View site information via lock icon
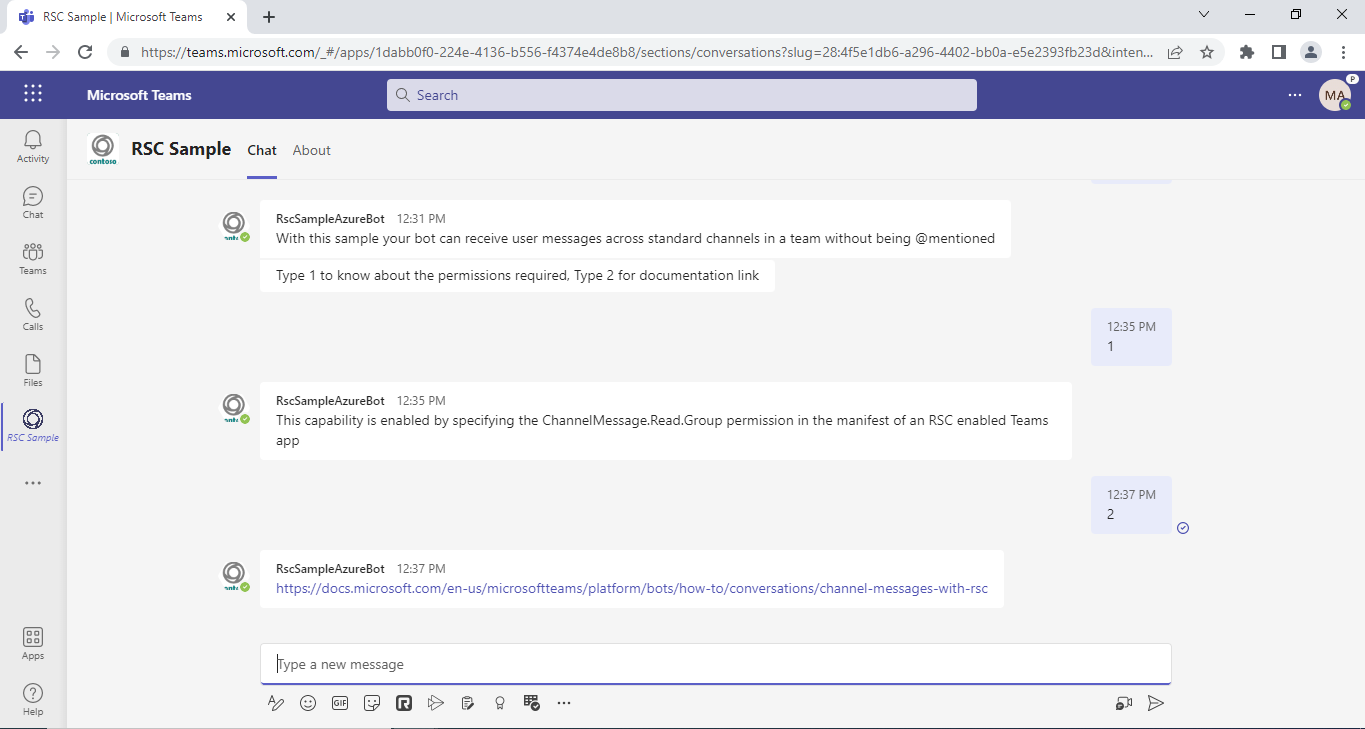Image resolution: width=1365 pixels, height=729 pixels. click(x=125, y=52)
